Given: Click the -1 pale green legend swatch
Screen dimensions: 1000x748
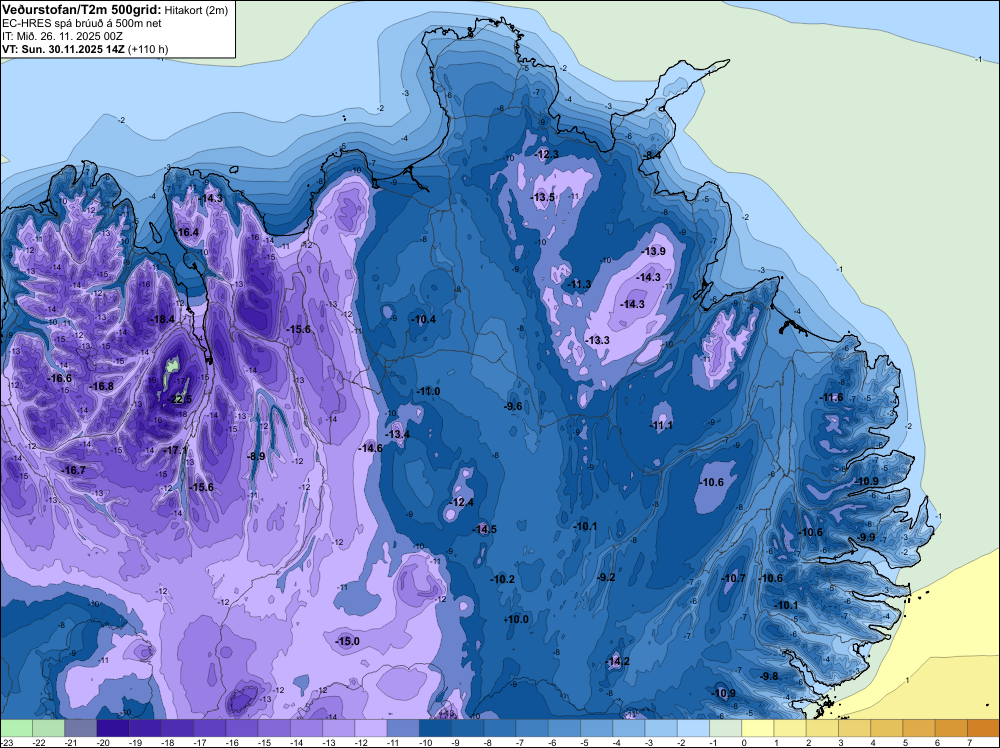Looking at the screenshot, I should tap(725, 728).
